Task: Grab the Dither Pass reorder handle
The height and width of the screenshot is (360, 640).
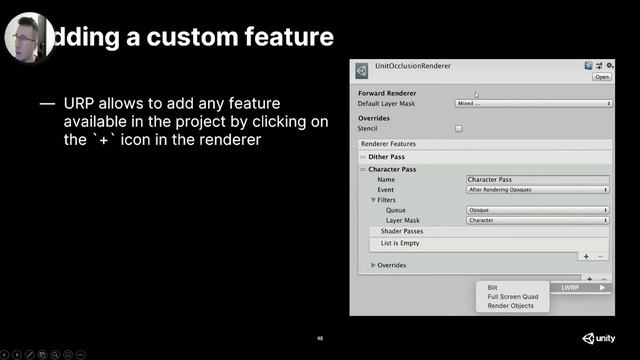Action: (363, 157)
